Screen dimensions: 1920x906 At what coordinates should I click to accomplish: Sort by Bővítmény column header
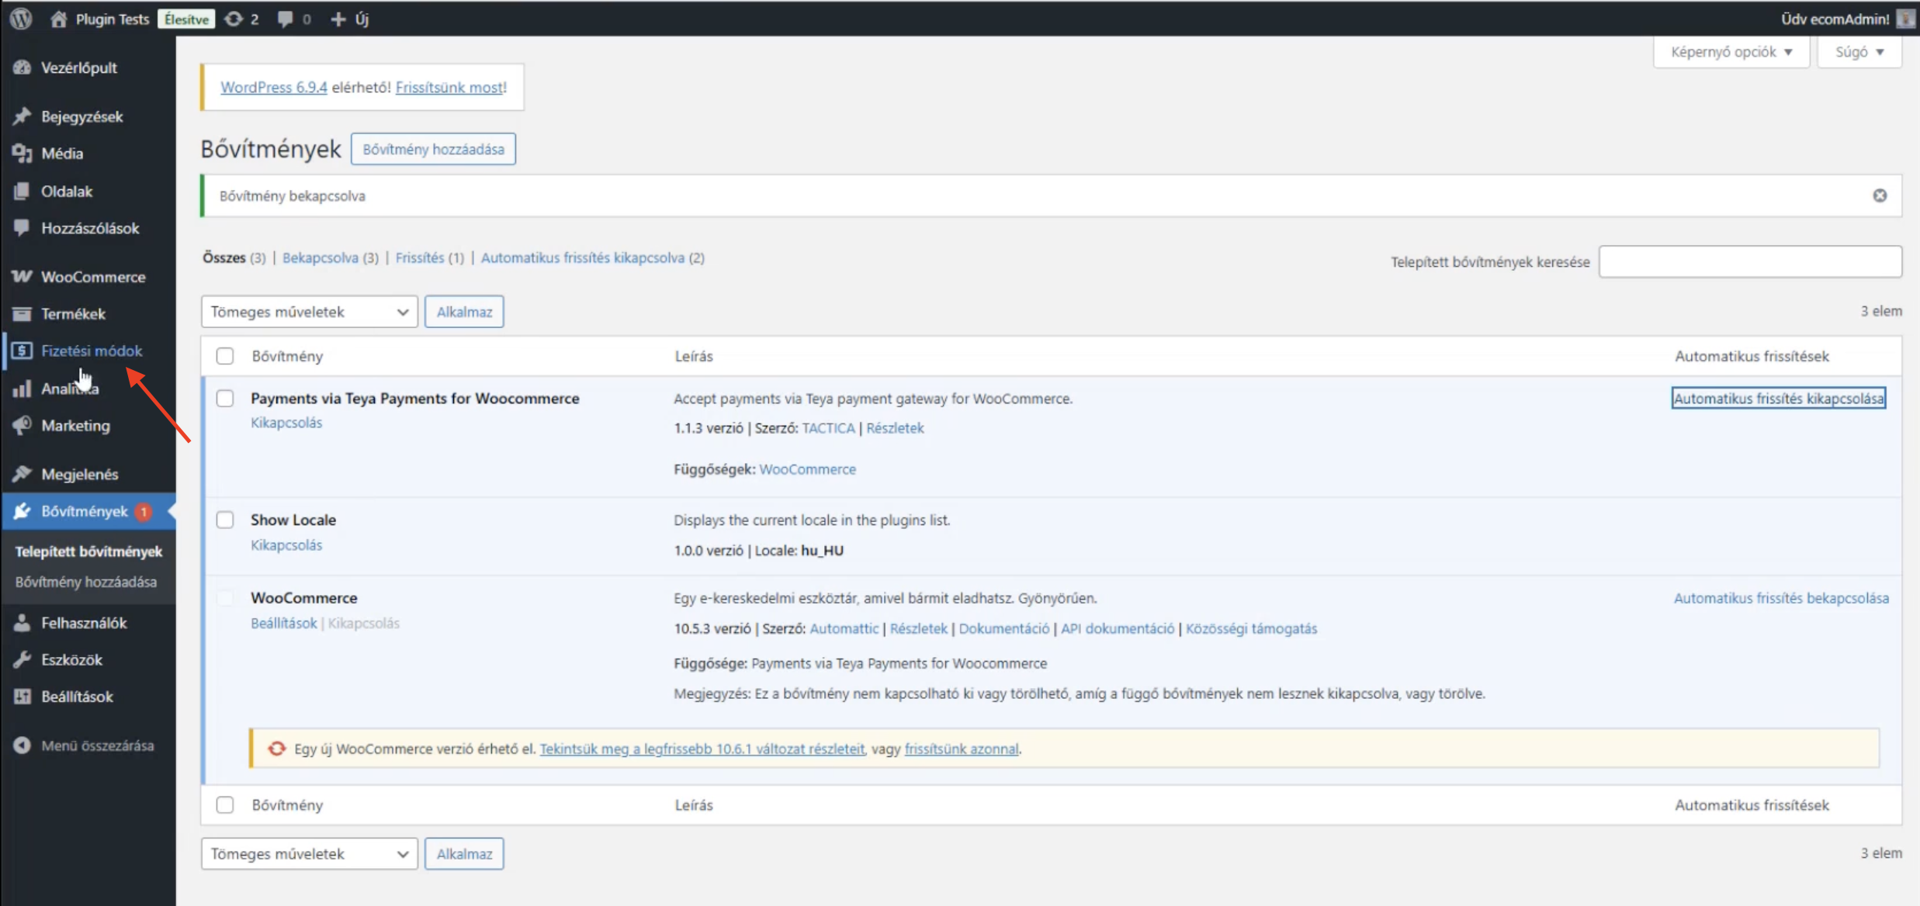[287, 356]
